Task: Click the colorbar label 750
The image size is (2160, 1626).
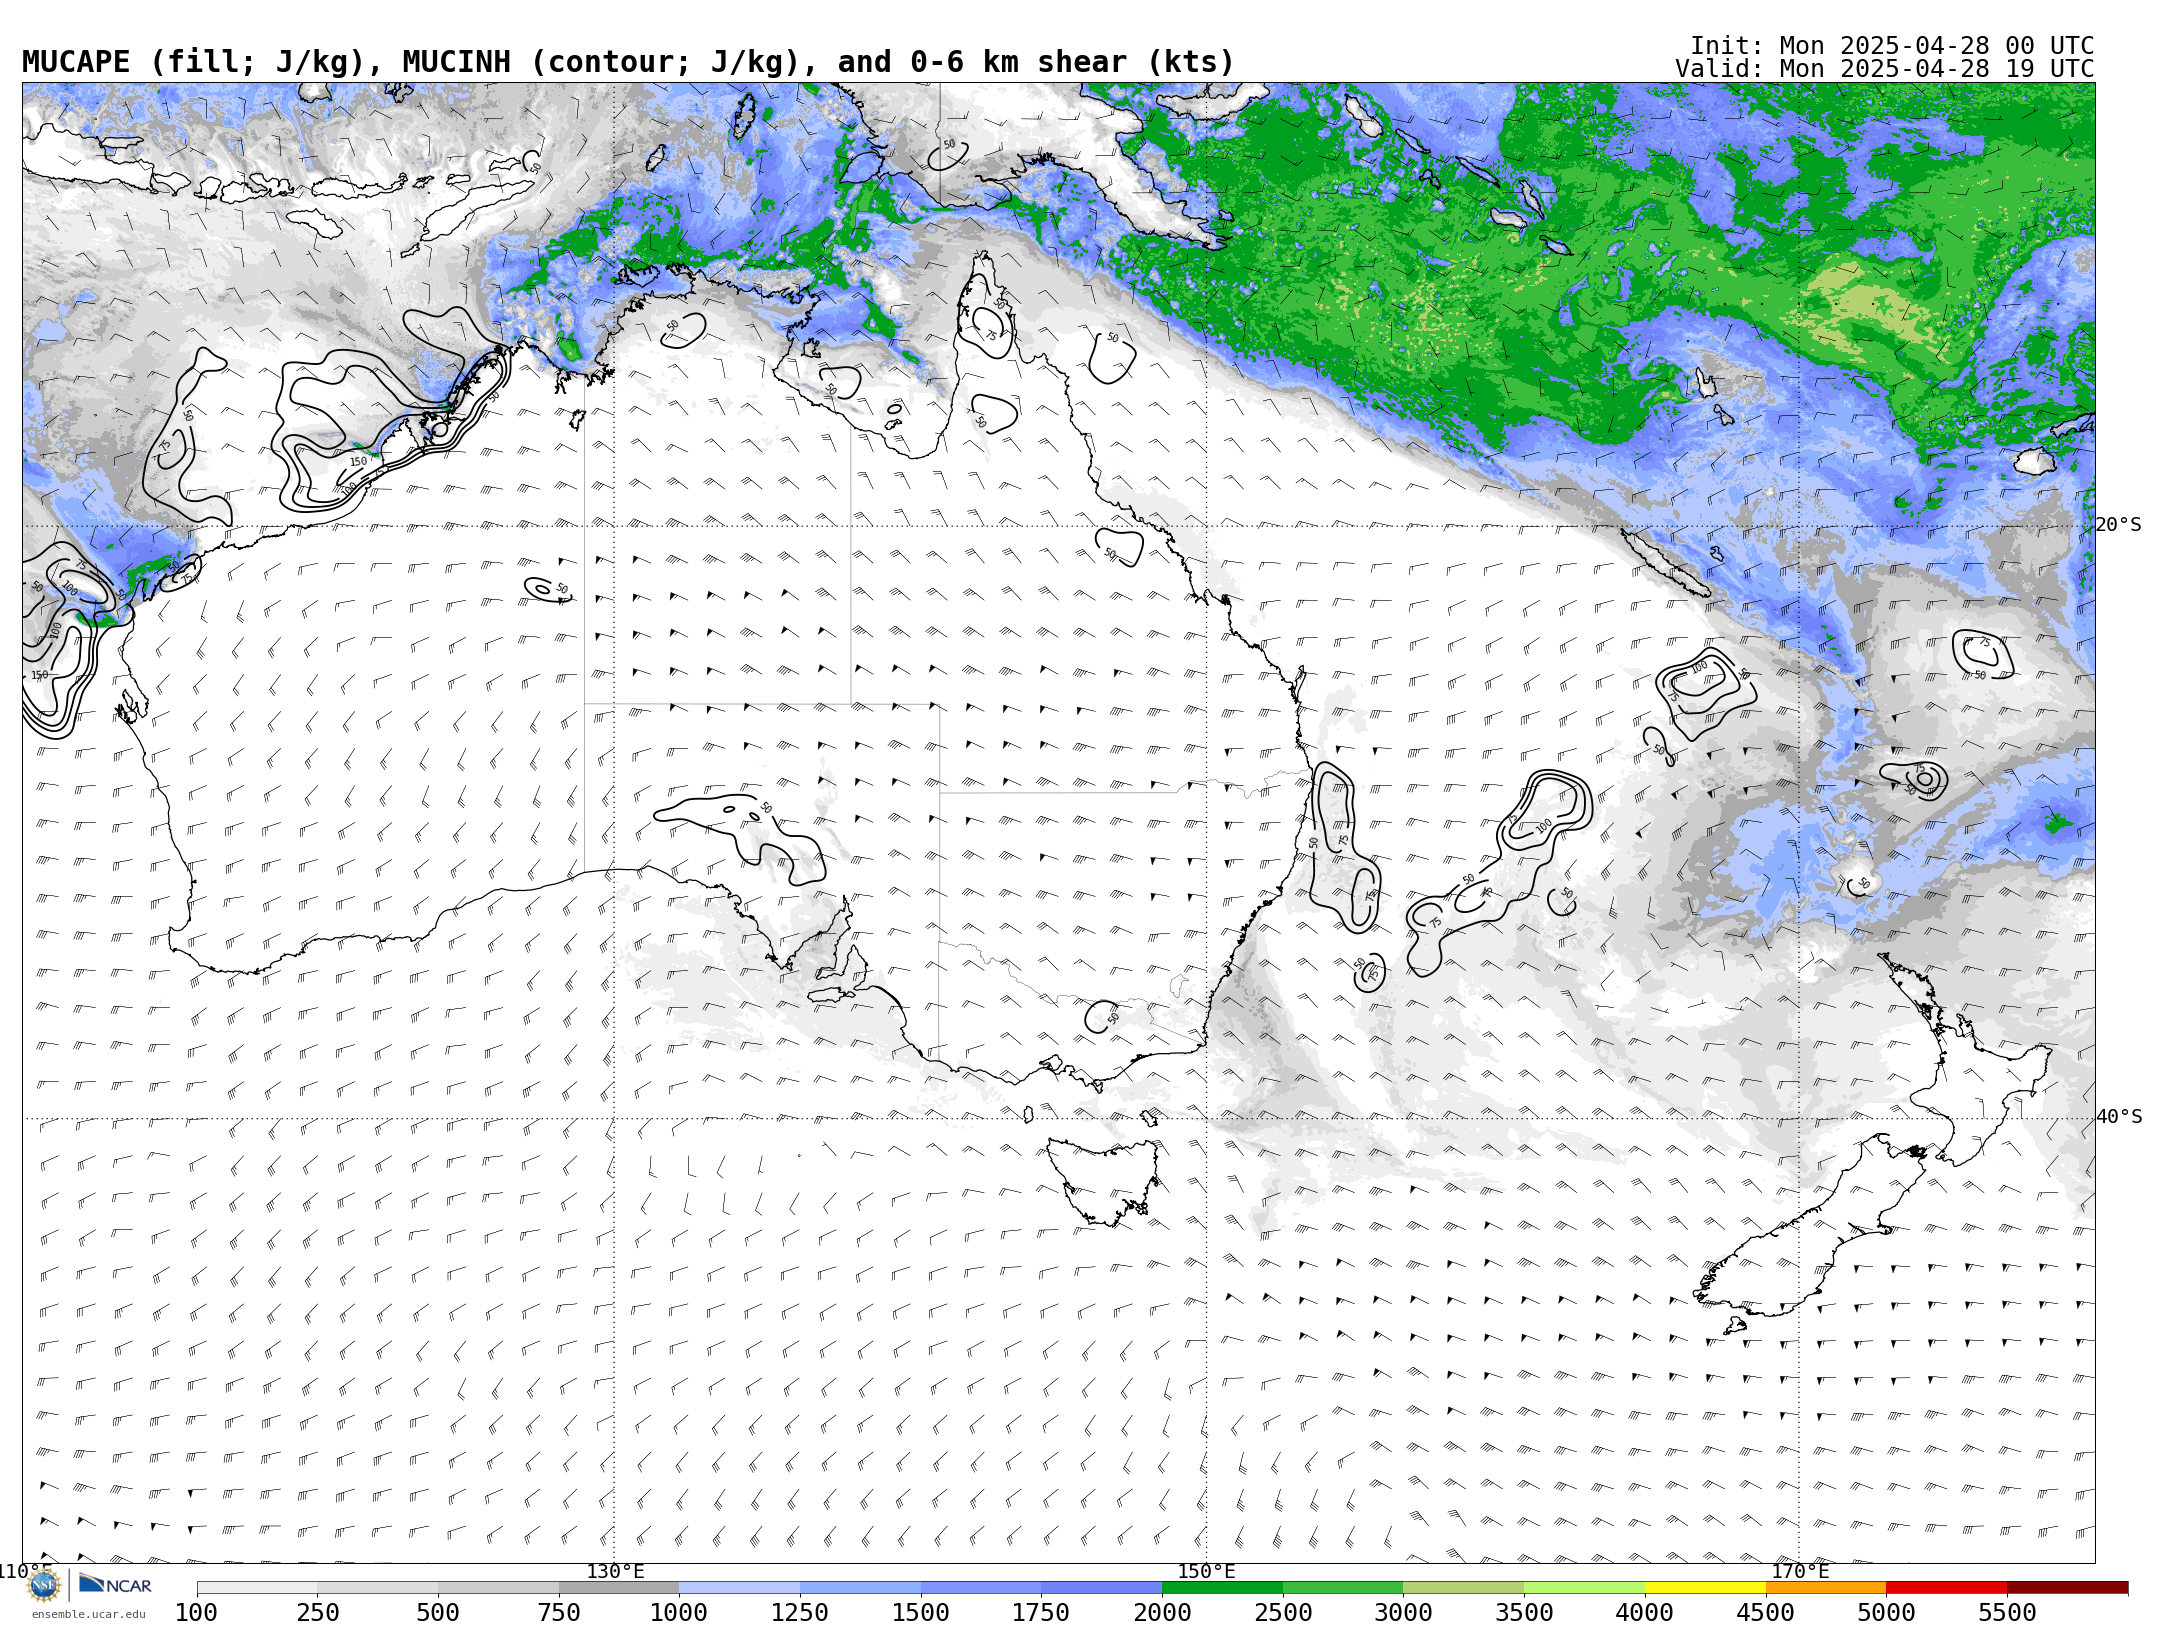Action: [x=559, y=1613]
